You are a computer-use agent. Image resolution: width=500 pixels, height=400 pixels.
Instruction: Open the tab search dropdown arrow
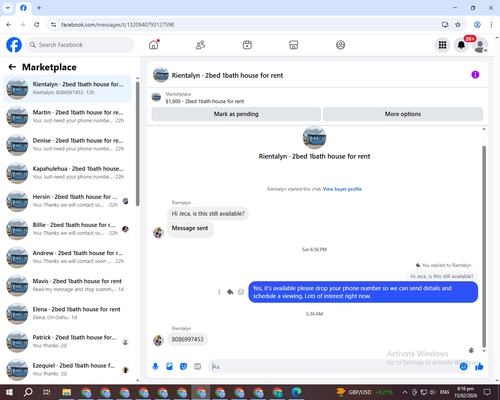(8, 8)
